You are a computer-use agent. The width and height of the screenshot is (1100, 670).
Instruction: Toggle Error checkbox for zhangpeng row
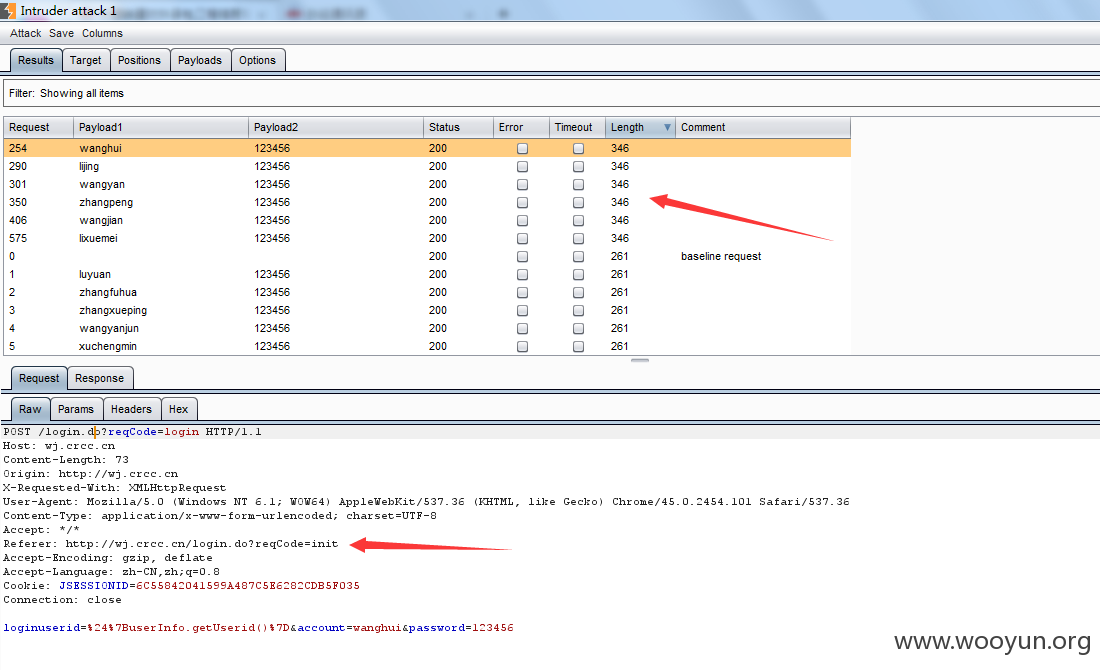pyautogui.click(x=522, y=203)
